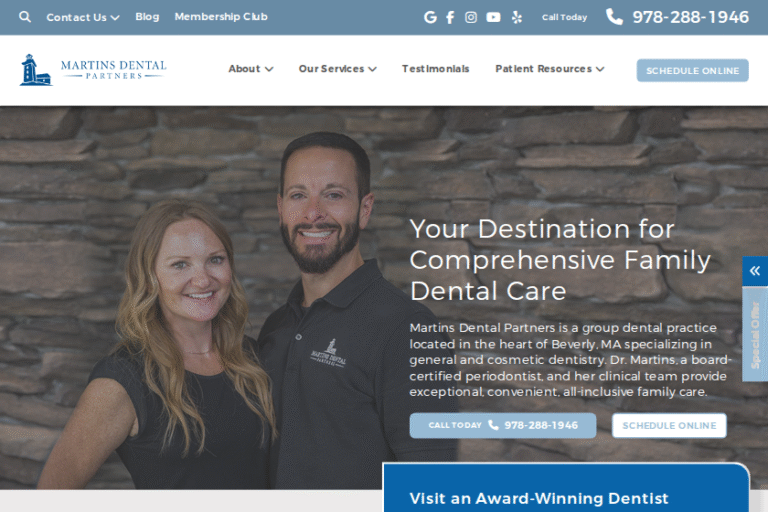Click the white Schedule Online hero button
Screen dimensions: 768x512
(x=669, y=426)
